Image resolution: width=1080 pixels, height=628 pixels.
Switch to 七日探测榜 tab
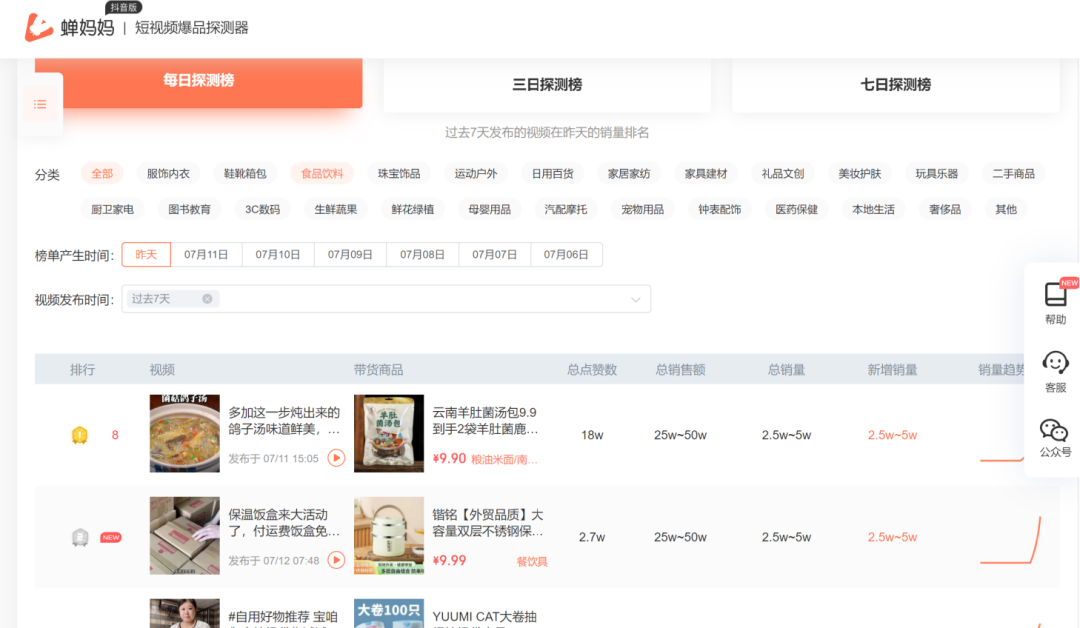[895, 85]
